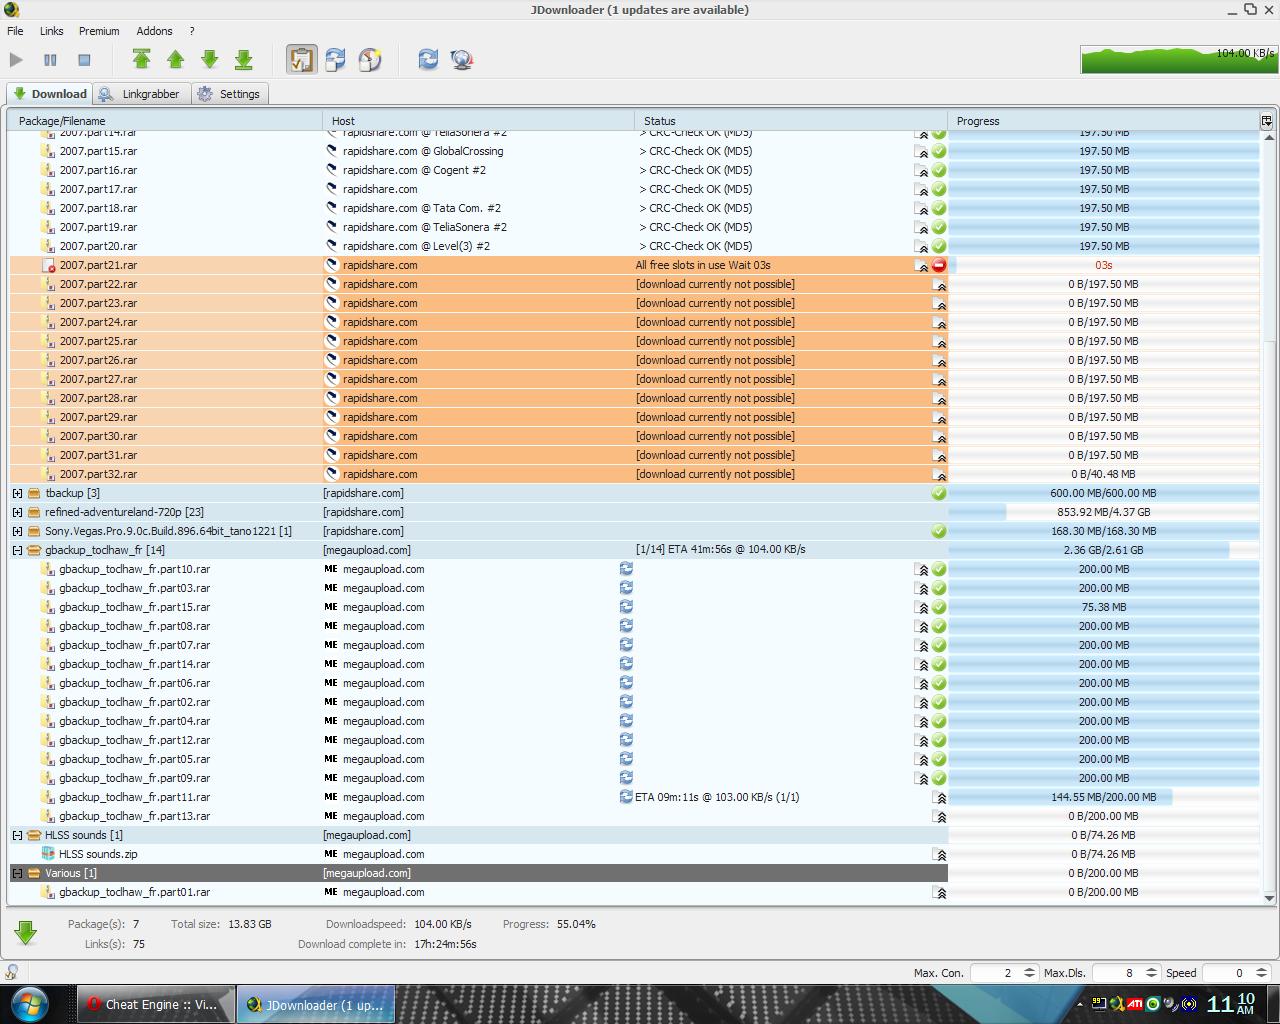
Task: Start downloads with the play button
Action: pos(16,60)
